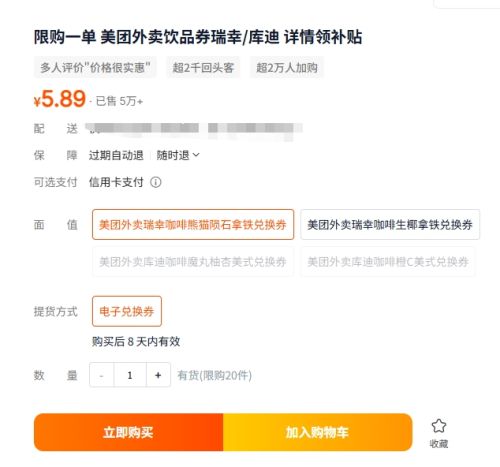Click the 超2千回头客 tag

coord(203,68)
